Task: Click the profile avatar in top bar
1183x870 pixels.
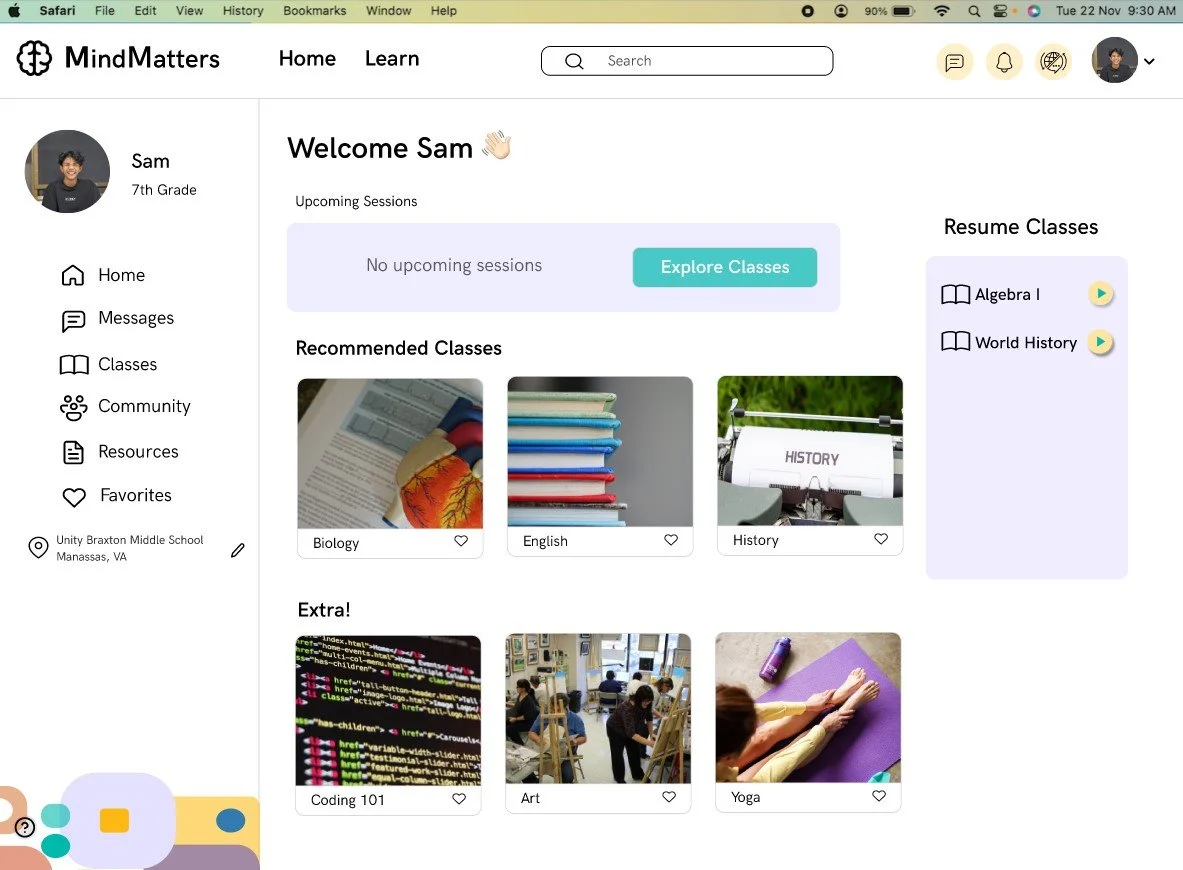Action: coord(1114,60)
